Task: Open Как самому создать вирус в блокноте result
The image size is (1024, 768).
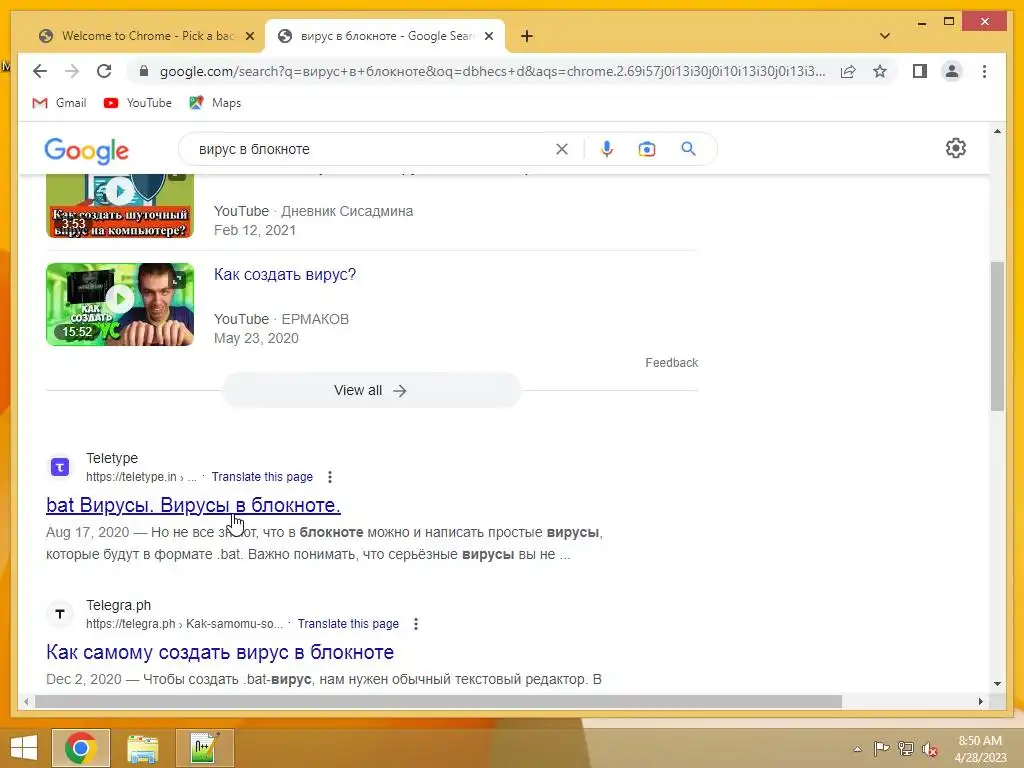Action: (219, 652)
